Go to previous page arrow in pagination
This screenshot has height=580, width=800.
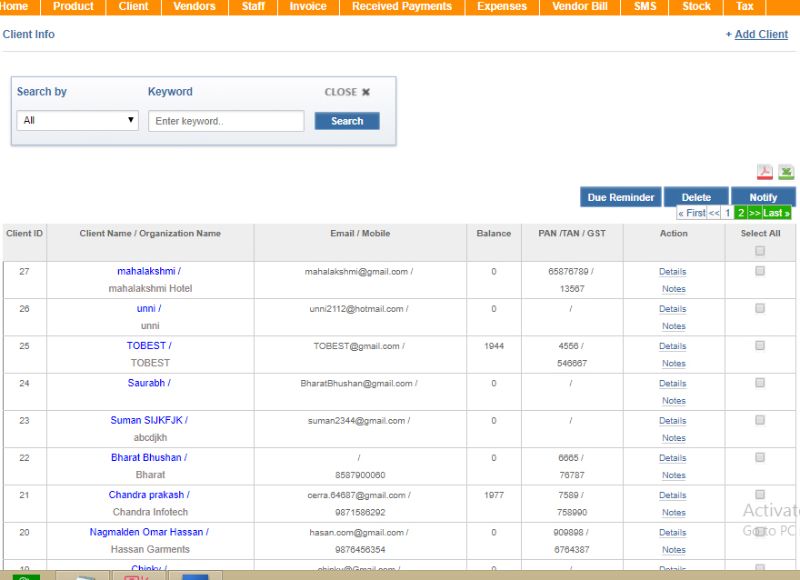714,213
